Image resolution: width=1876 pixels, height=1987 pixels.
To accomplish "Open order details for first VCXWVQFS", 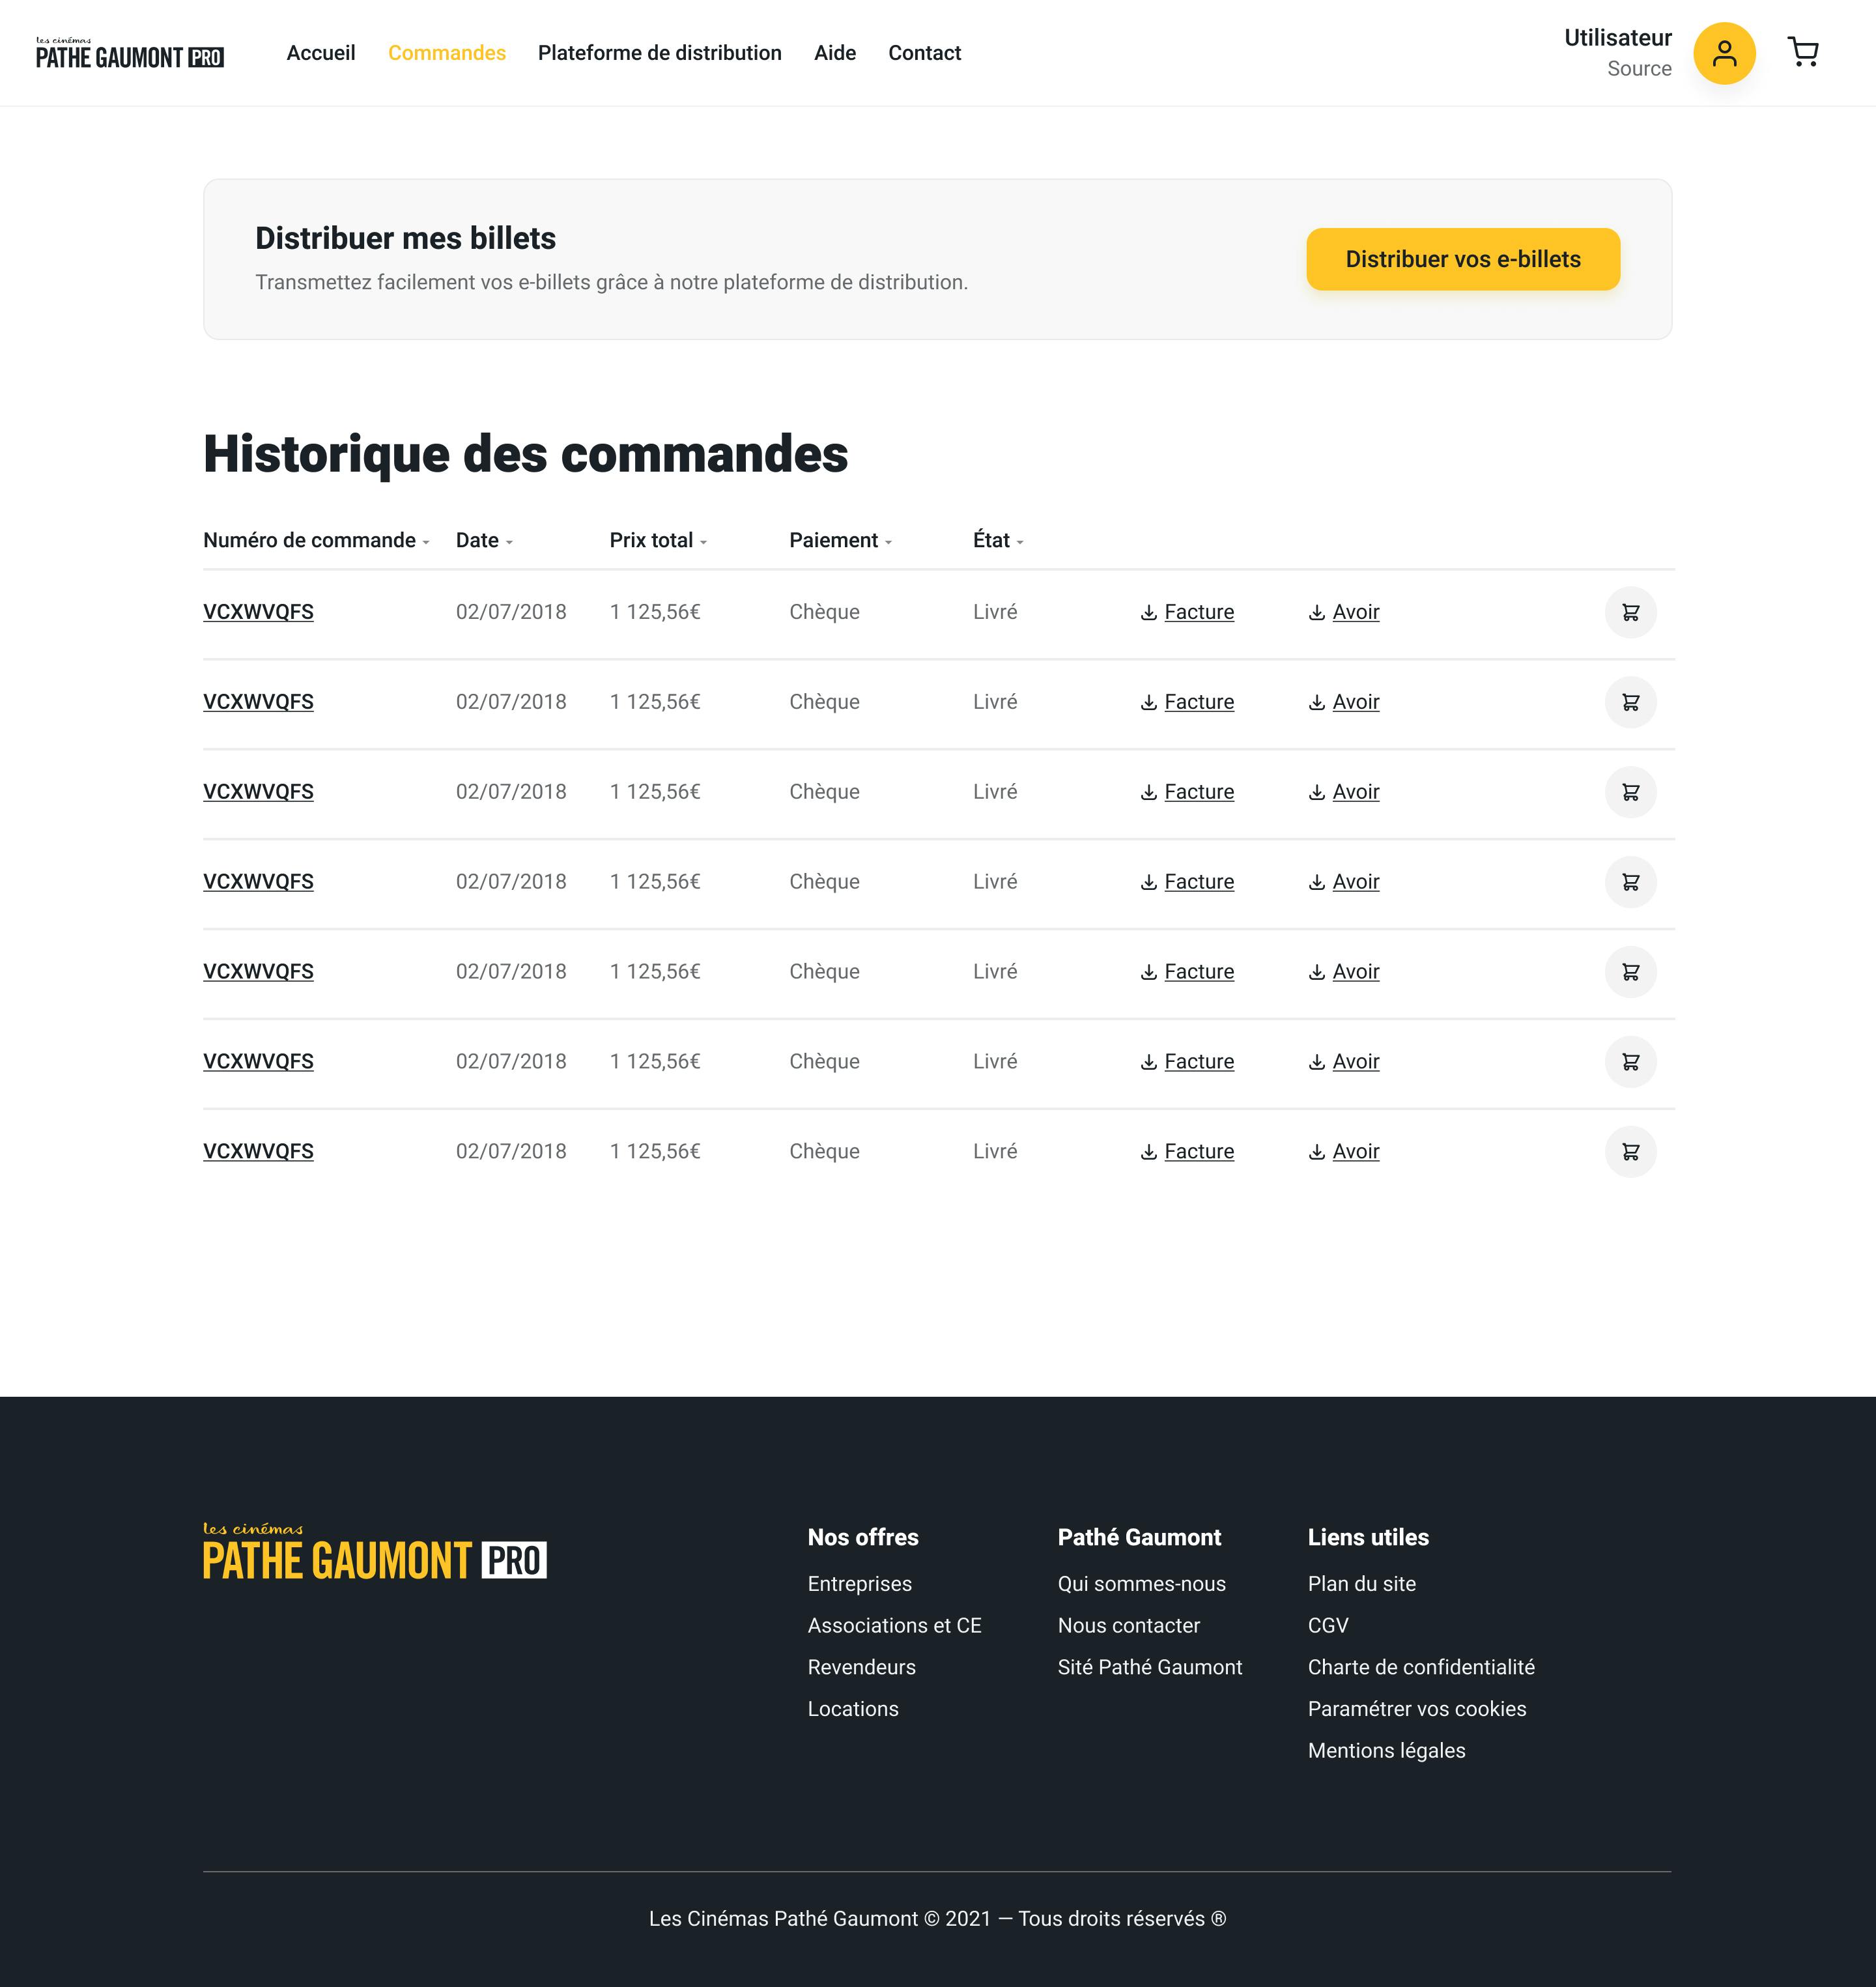I will (259, 612).
